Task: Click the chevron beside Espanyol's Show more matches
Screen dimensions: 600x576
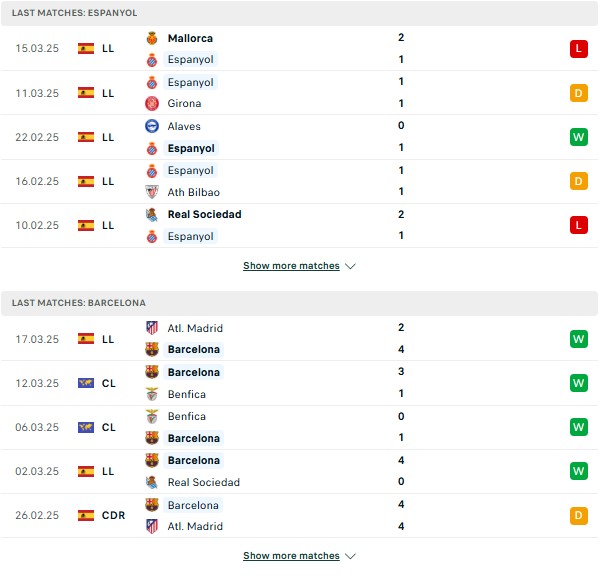Action: coord(350,266)
